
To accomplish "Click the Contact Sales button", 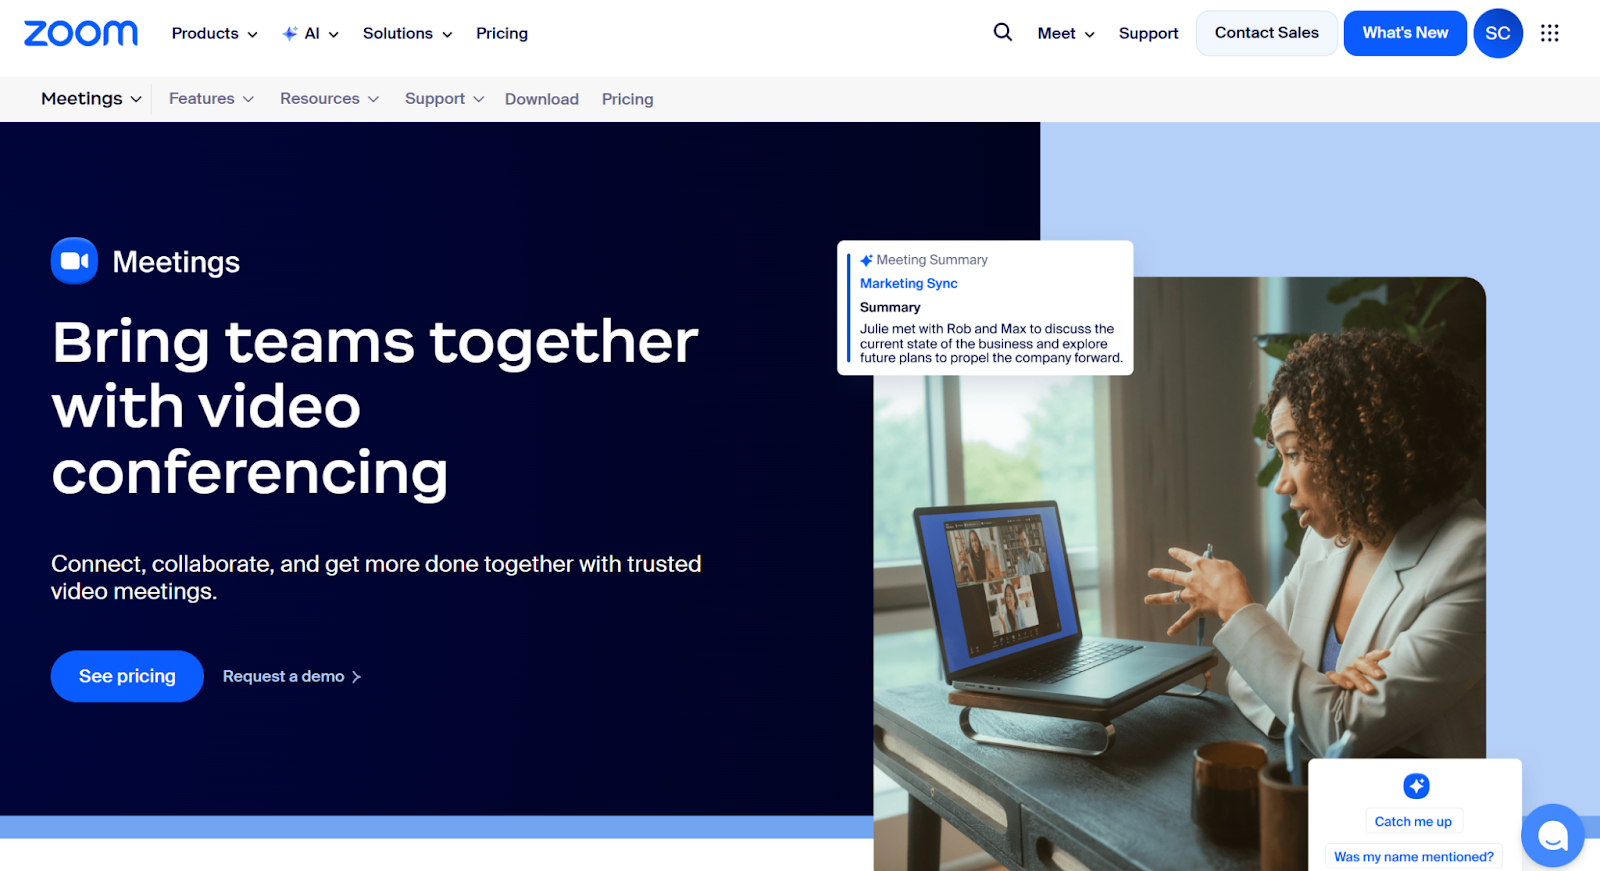I will (x=1266, y=33).
